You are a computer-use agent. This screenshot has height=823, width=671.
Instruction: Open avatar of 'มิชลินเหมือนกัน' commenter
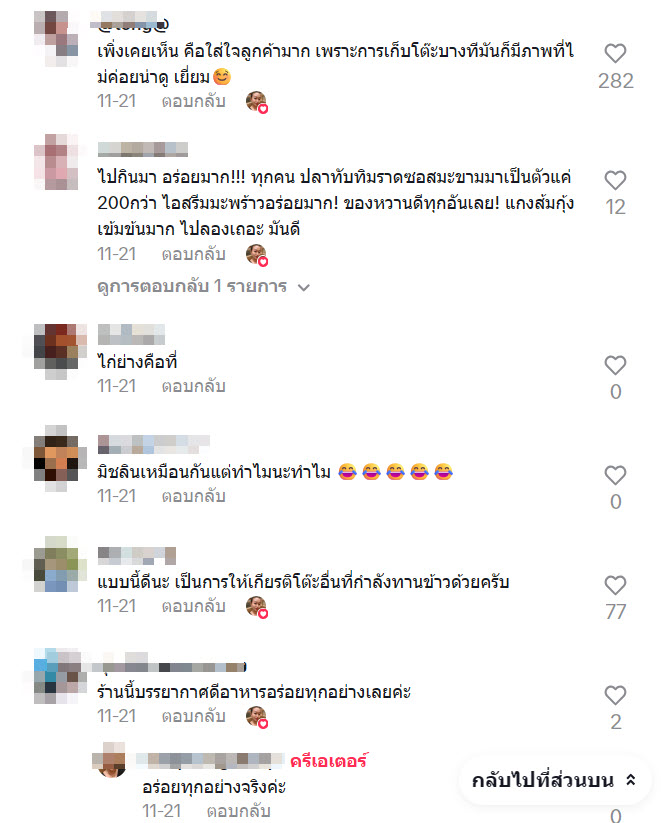tap(59, 458)
